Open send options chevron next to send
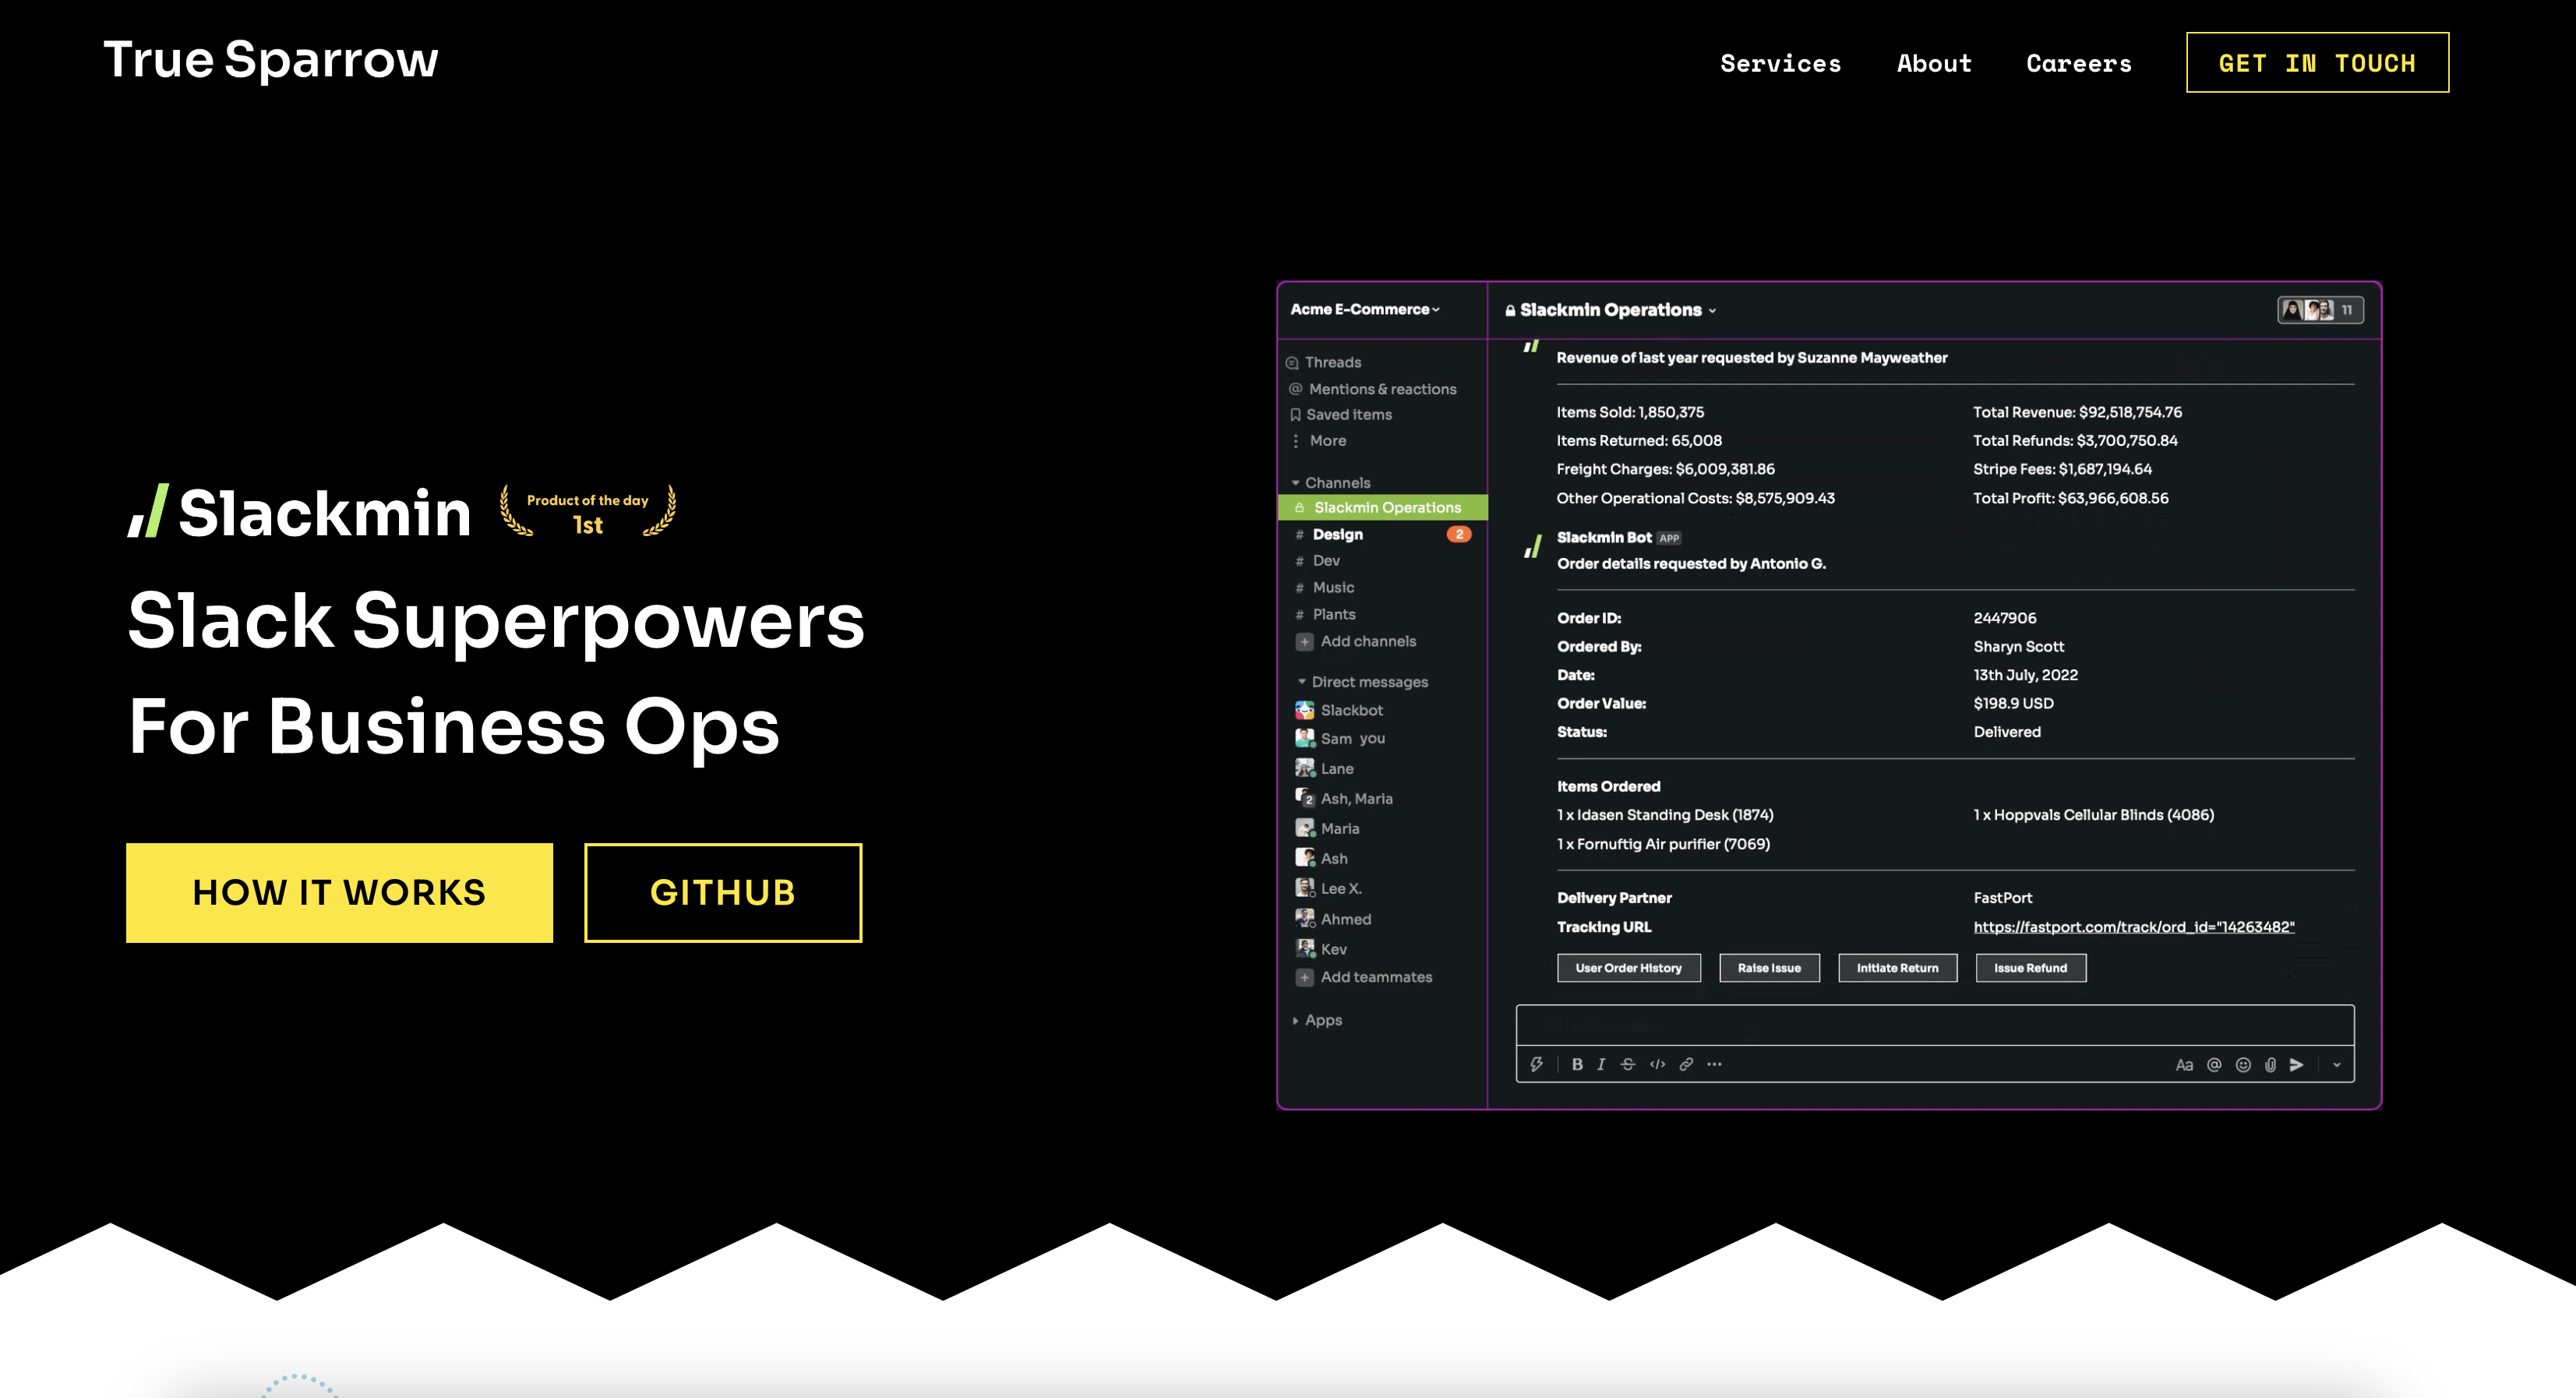 point(2337,1065)
